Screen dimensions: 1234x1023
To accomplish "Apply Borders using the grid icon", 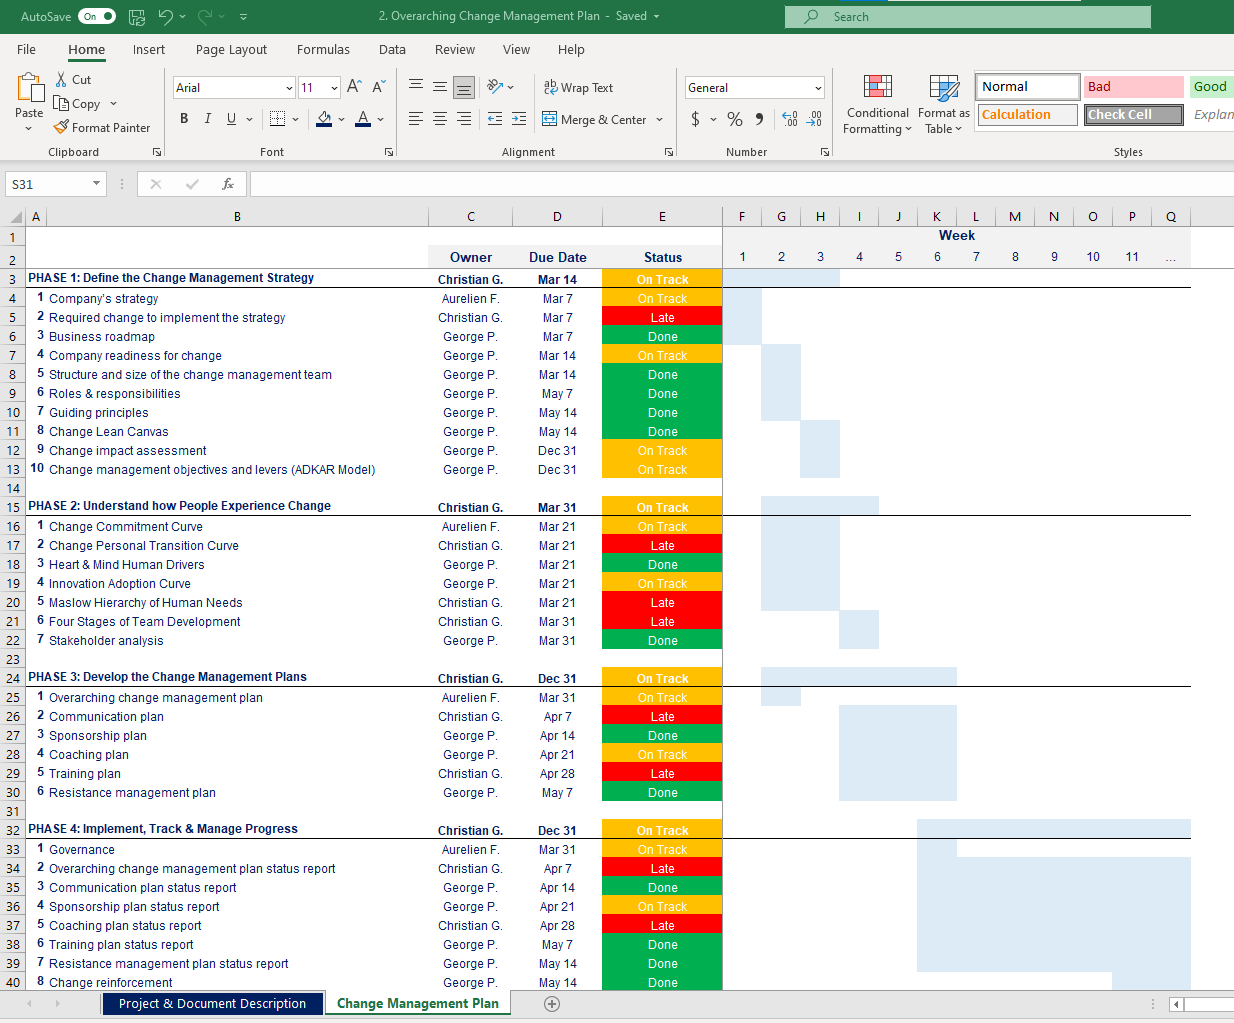I will click(278, 118).
